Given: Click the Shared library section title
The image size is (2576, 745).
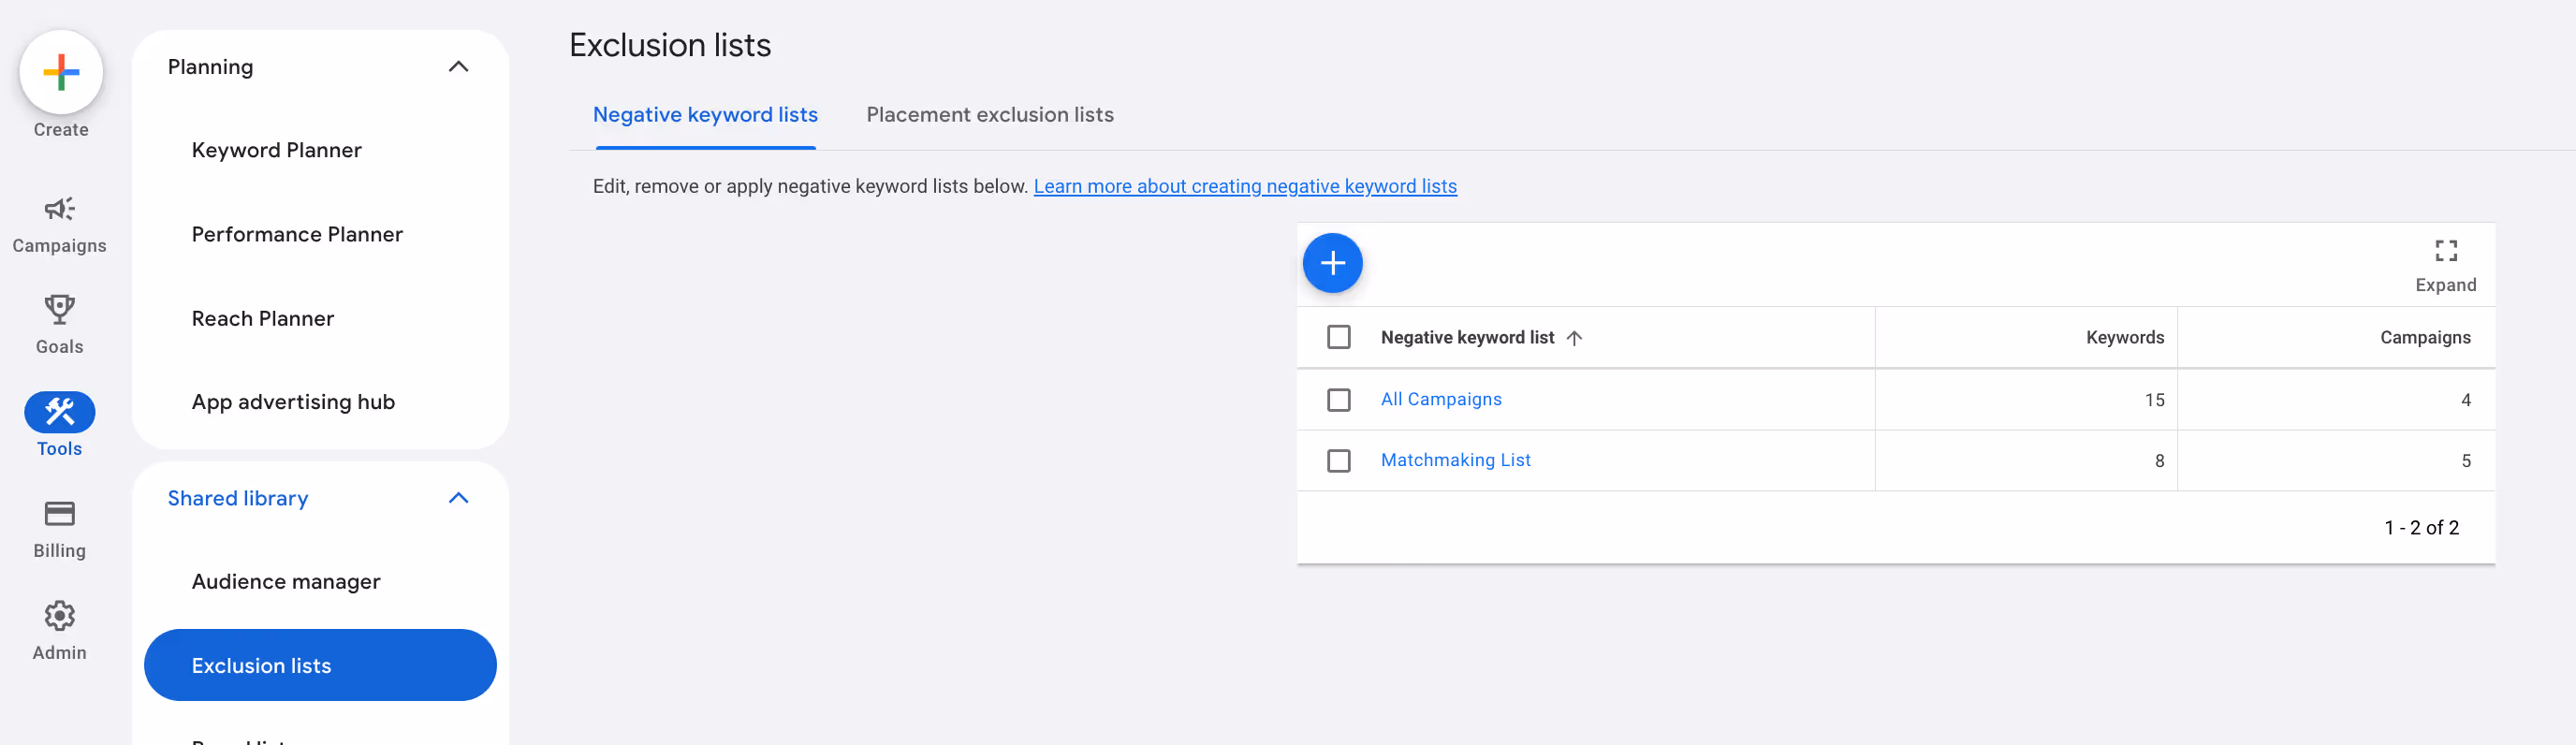Looking at the screenshot, I should (x=237, y=498).
